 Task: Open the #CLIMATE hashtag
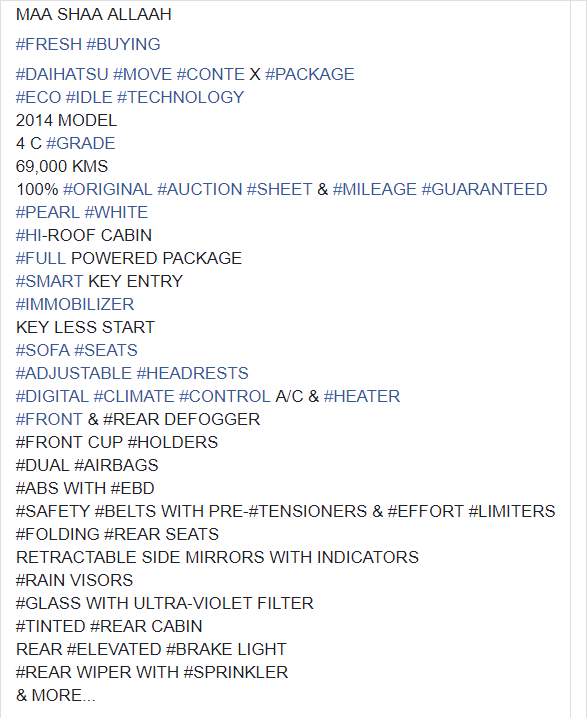point(134,396)
